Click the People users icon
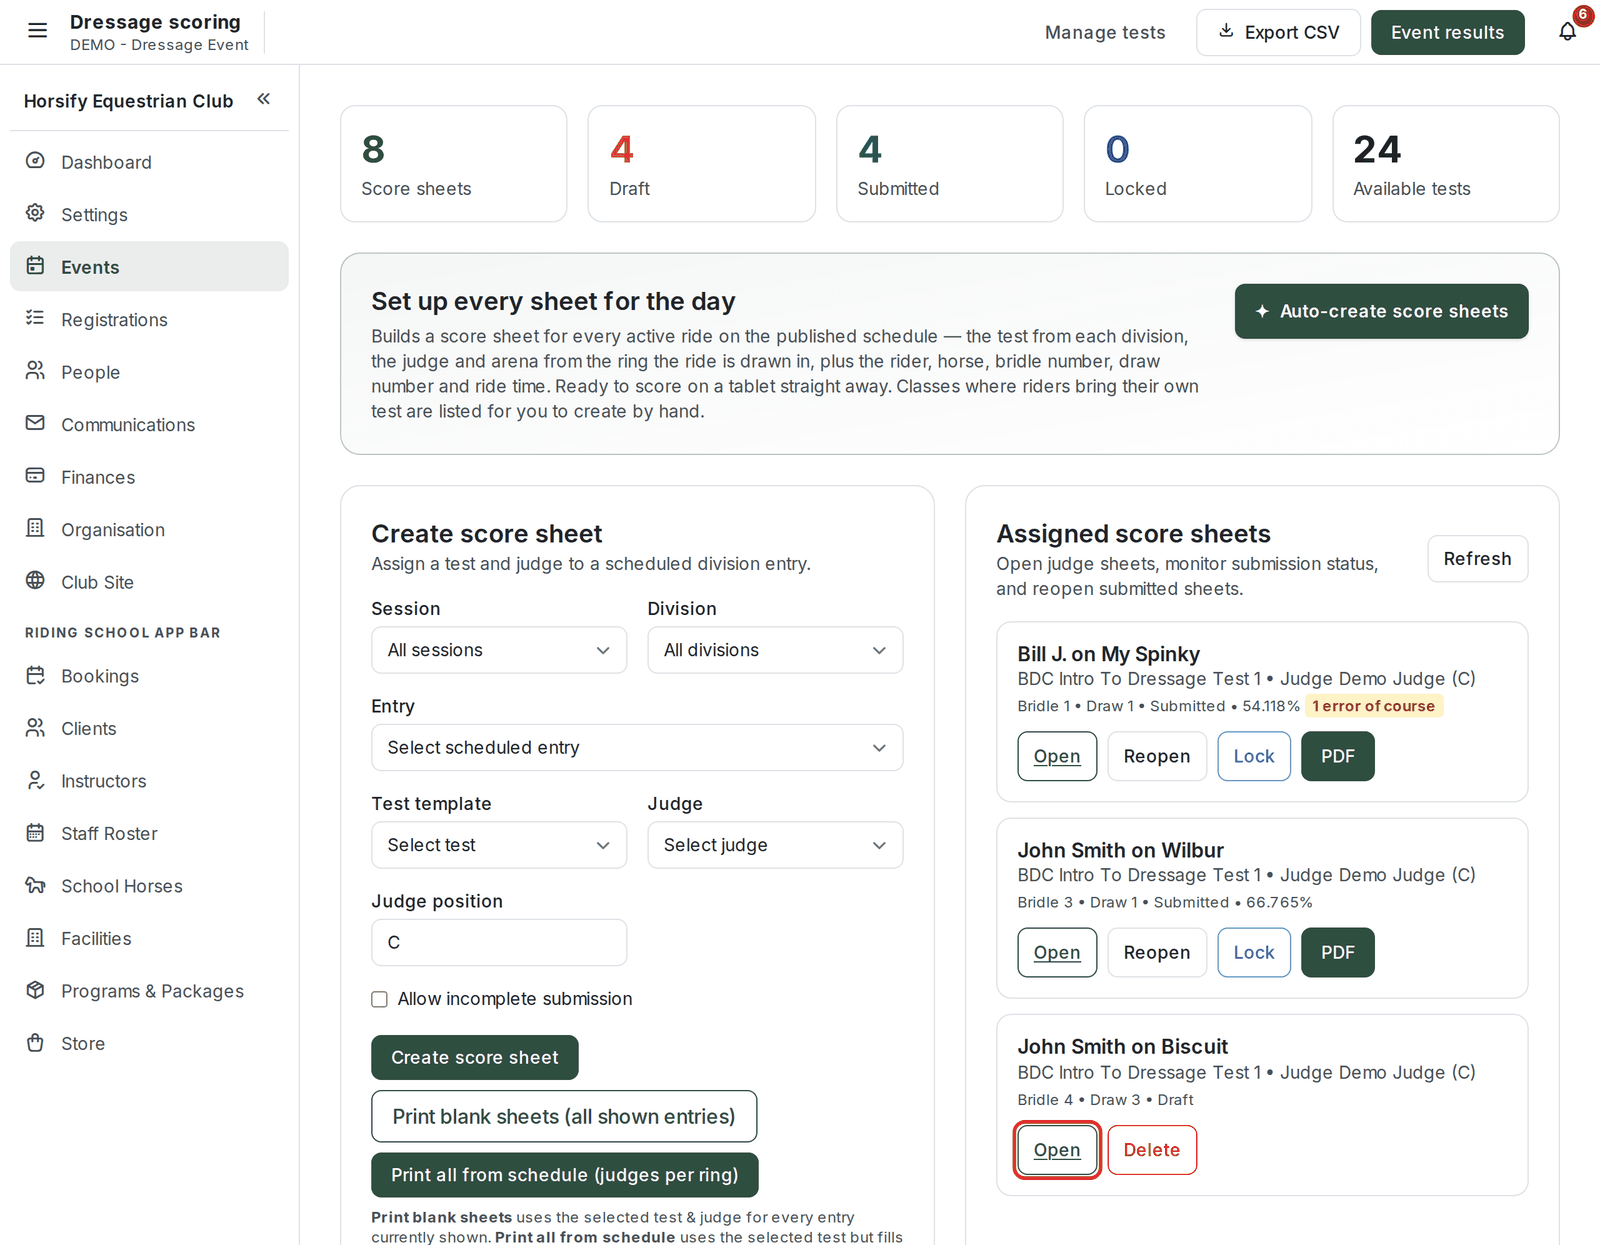This screenshot has width=1600, height=1245. coord(35,371)
